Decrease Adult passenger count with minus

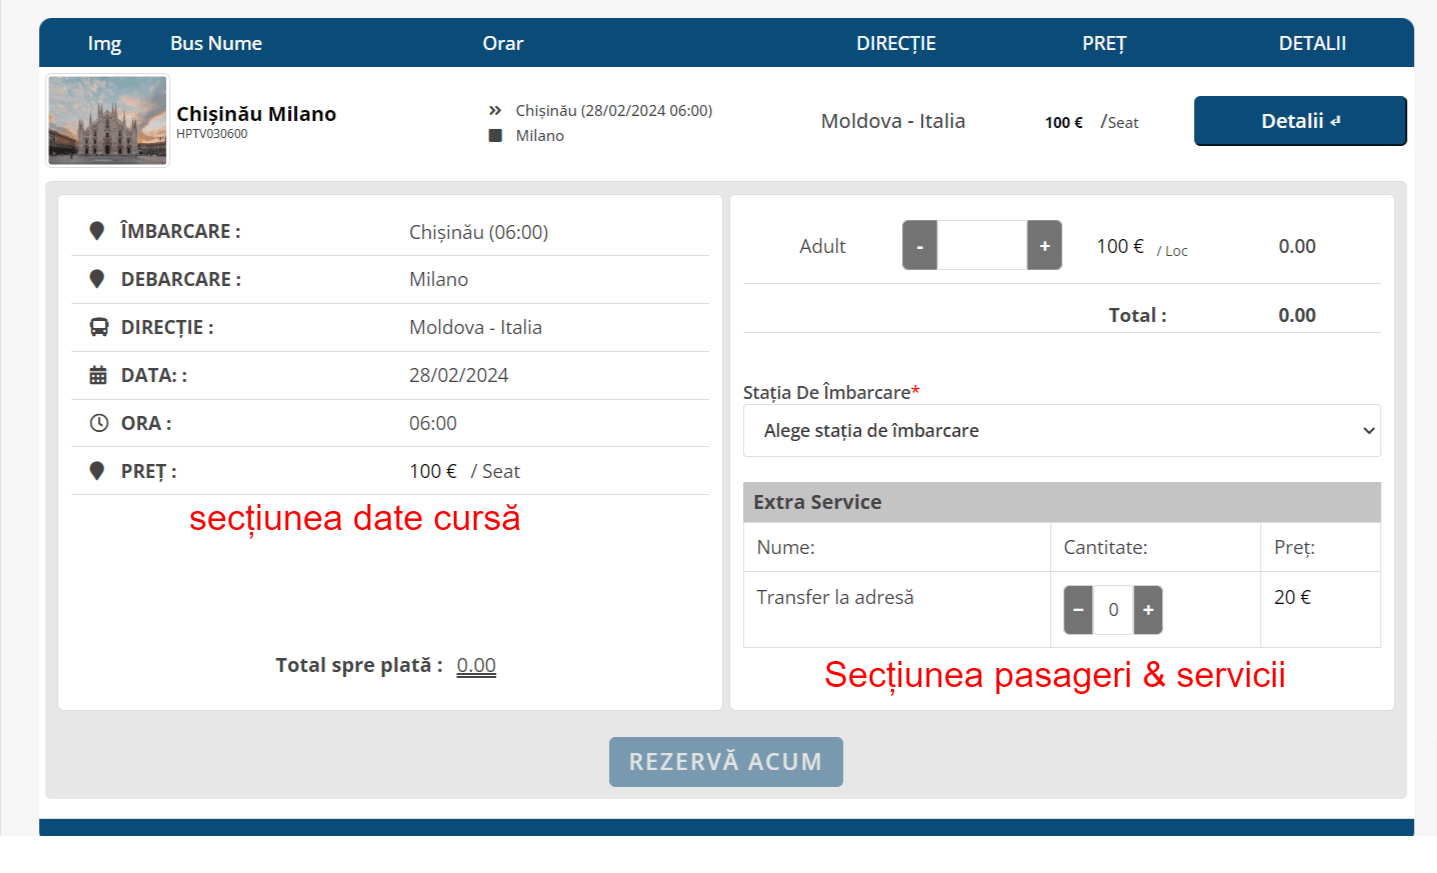pyautogui.click(x=919, y=246)
